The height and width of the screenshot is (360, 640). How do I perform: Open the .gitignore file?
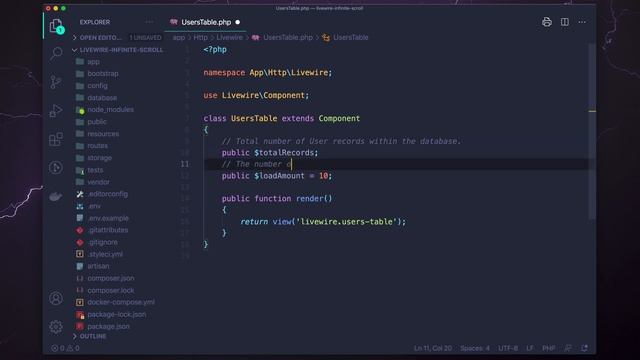102,242
